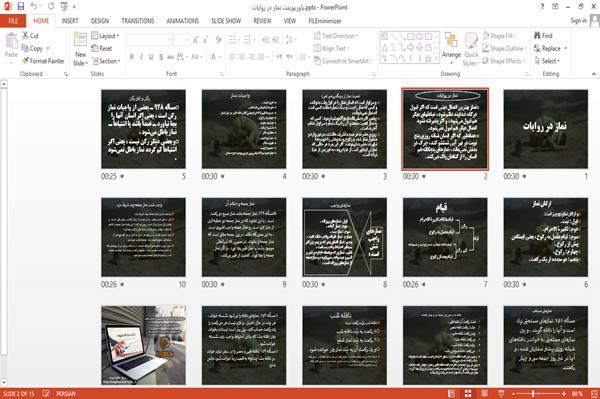Open the Layout dropdown
The height and width of the screenshot is (399, 600).
click(105, 36)
